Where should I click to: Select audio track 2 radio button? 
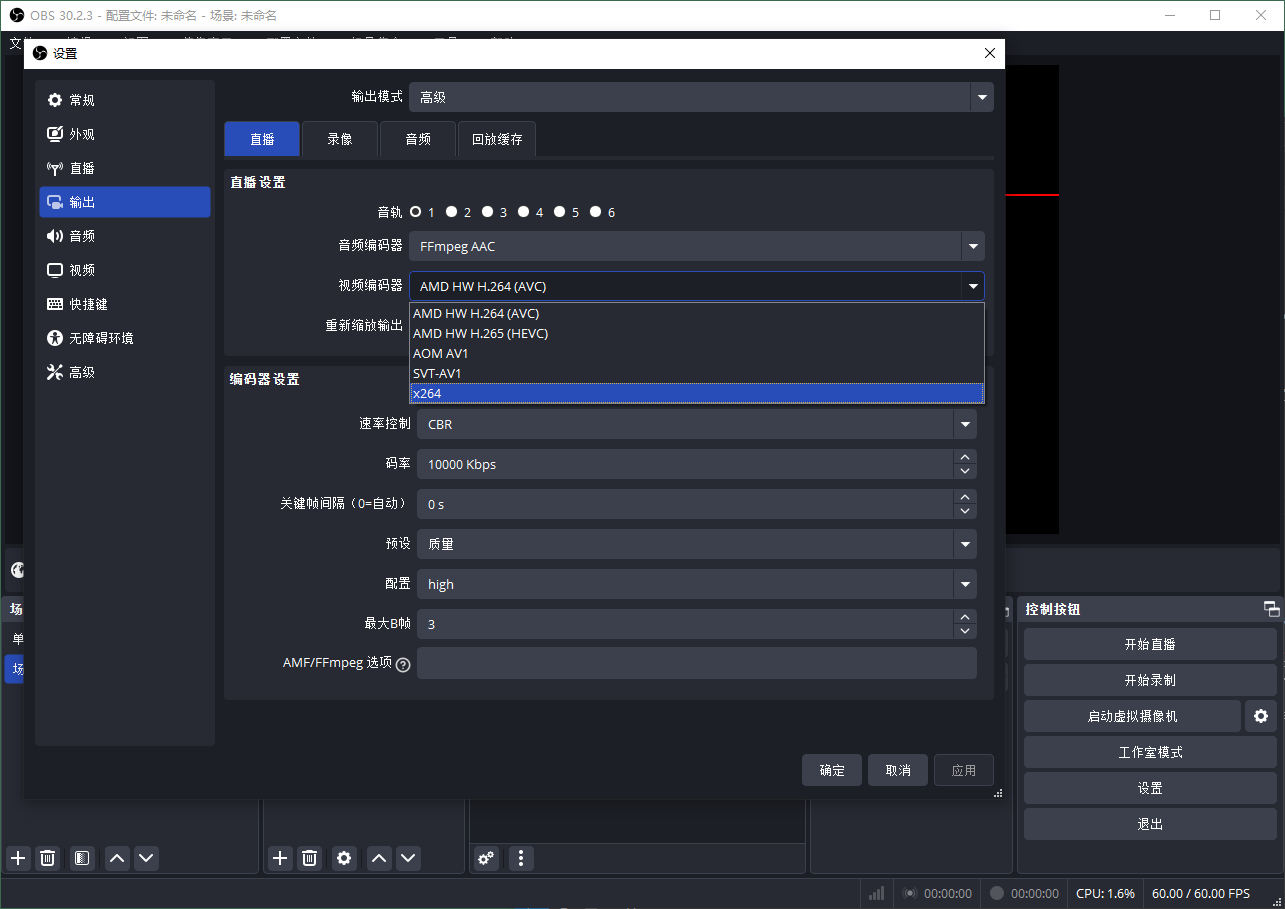click(452, 212)
